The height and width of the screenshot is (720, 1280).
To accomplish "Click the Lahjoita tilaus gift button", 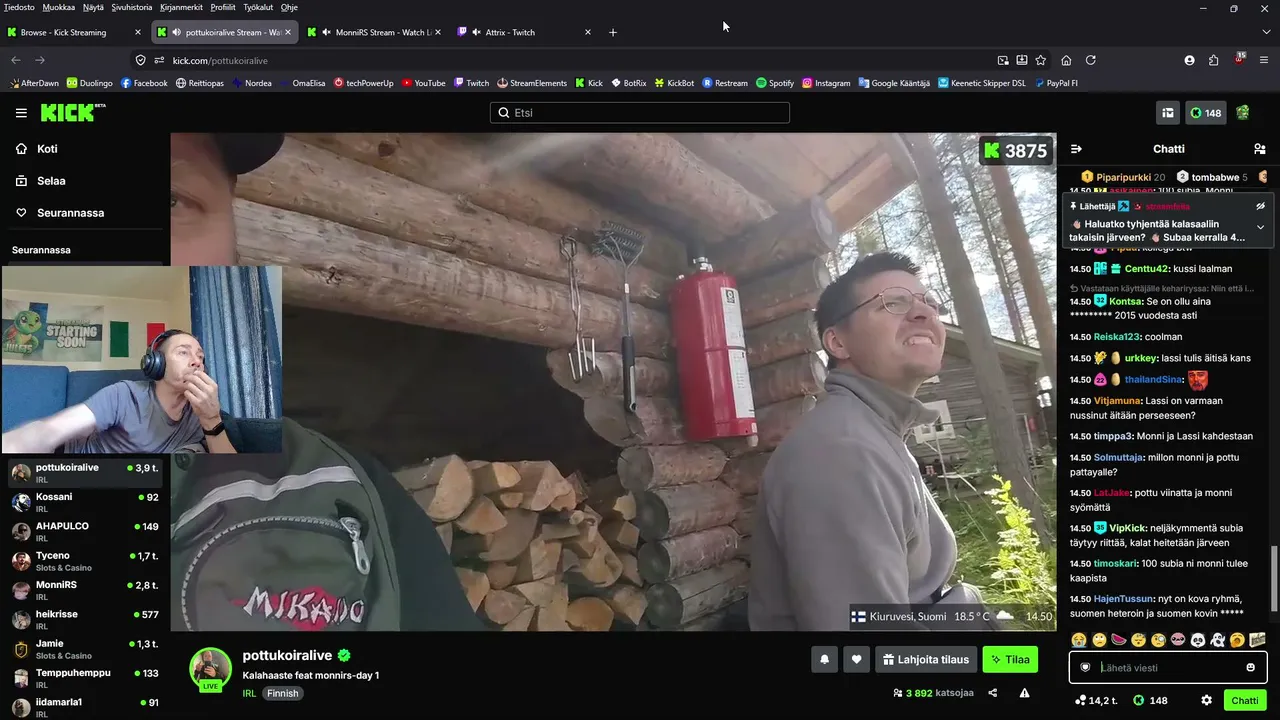I will (926, 660).
